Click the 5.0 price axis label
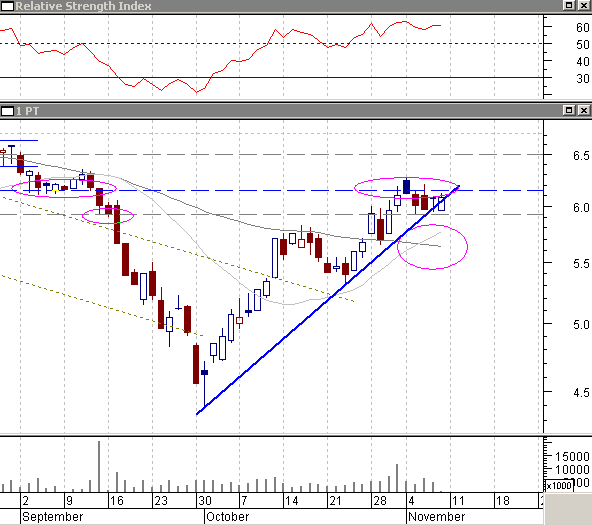592x525 pixels. (581, 325)
